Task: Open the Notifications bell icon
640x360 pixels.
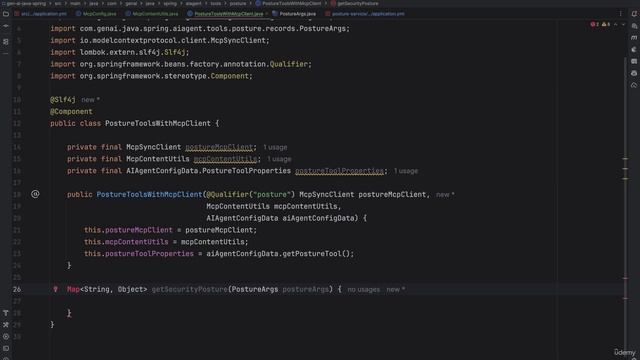Action: pos(634,14)
